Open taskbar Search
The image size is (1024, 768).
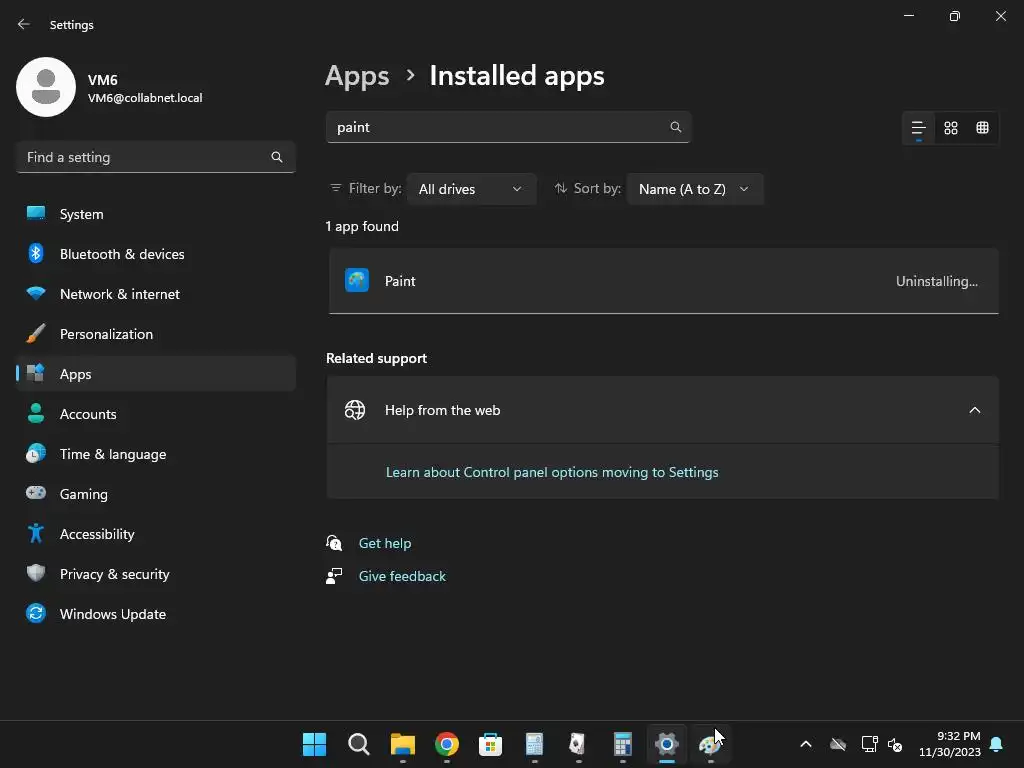[x=359, y=744]
